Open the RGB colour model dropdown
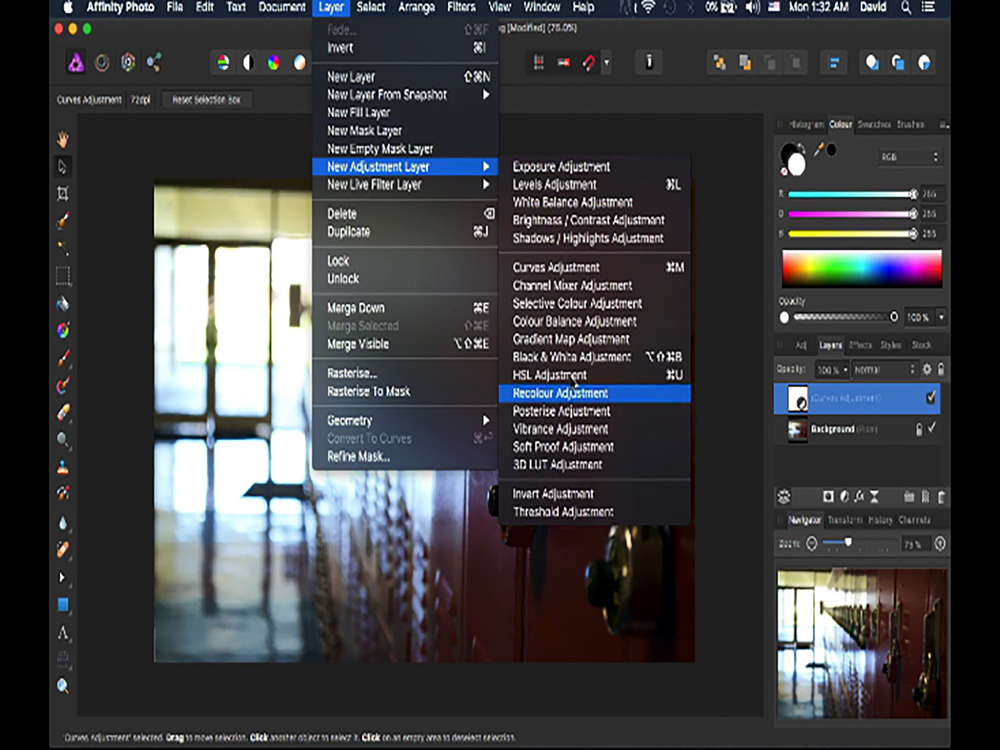1000x750 pixels. 909,157
